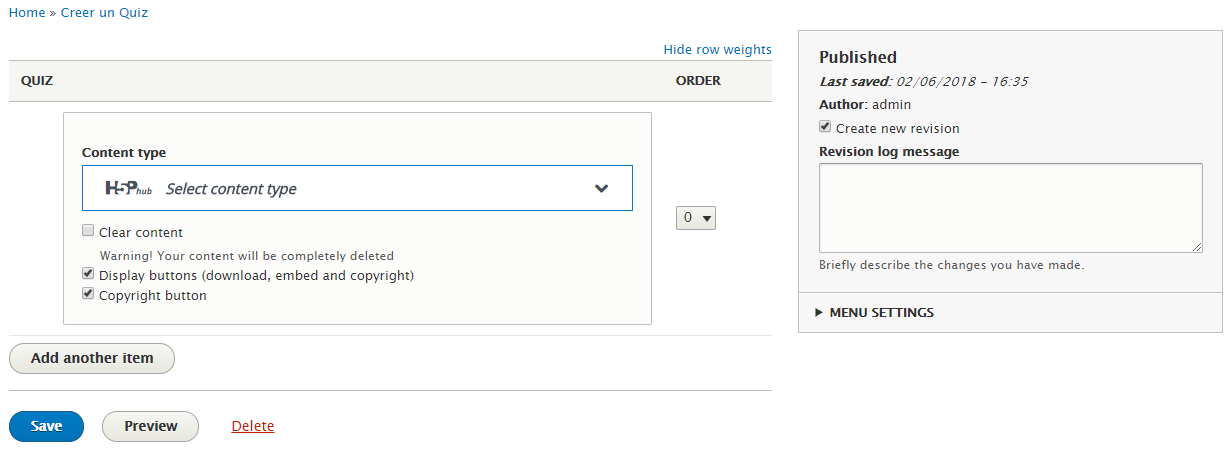Click the chevron arrow in content type selector
The image size is (1229, 460).
tap(601, 188)
